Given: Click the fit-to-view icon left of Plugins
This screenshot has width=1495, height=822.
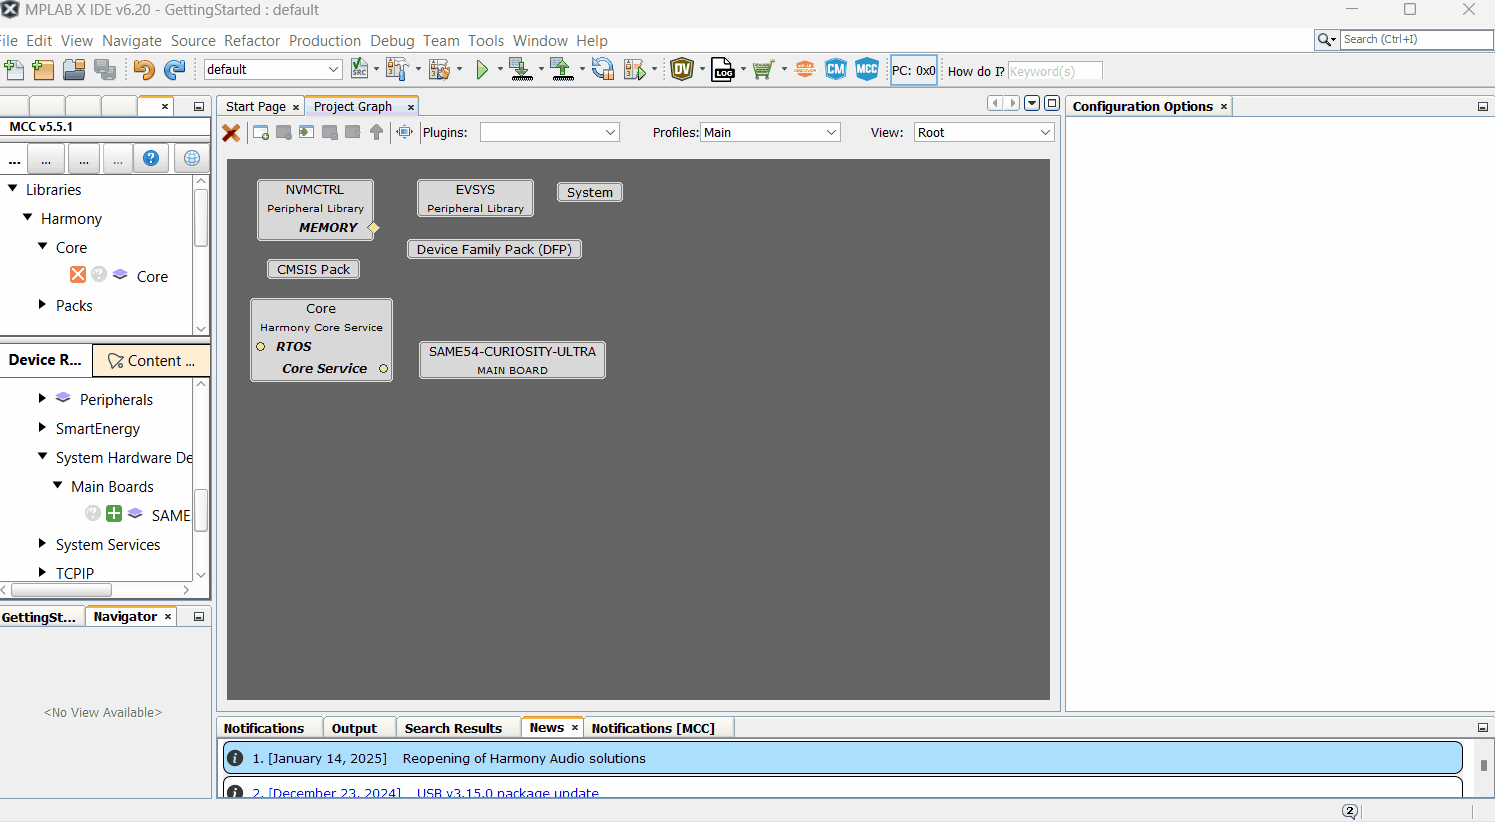Looking at the screenshot, I should coord(404,132).
